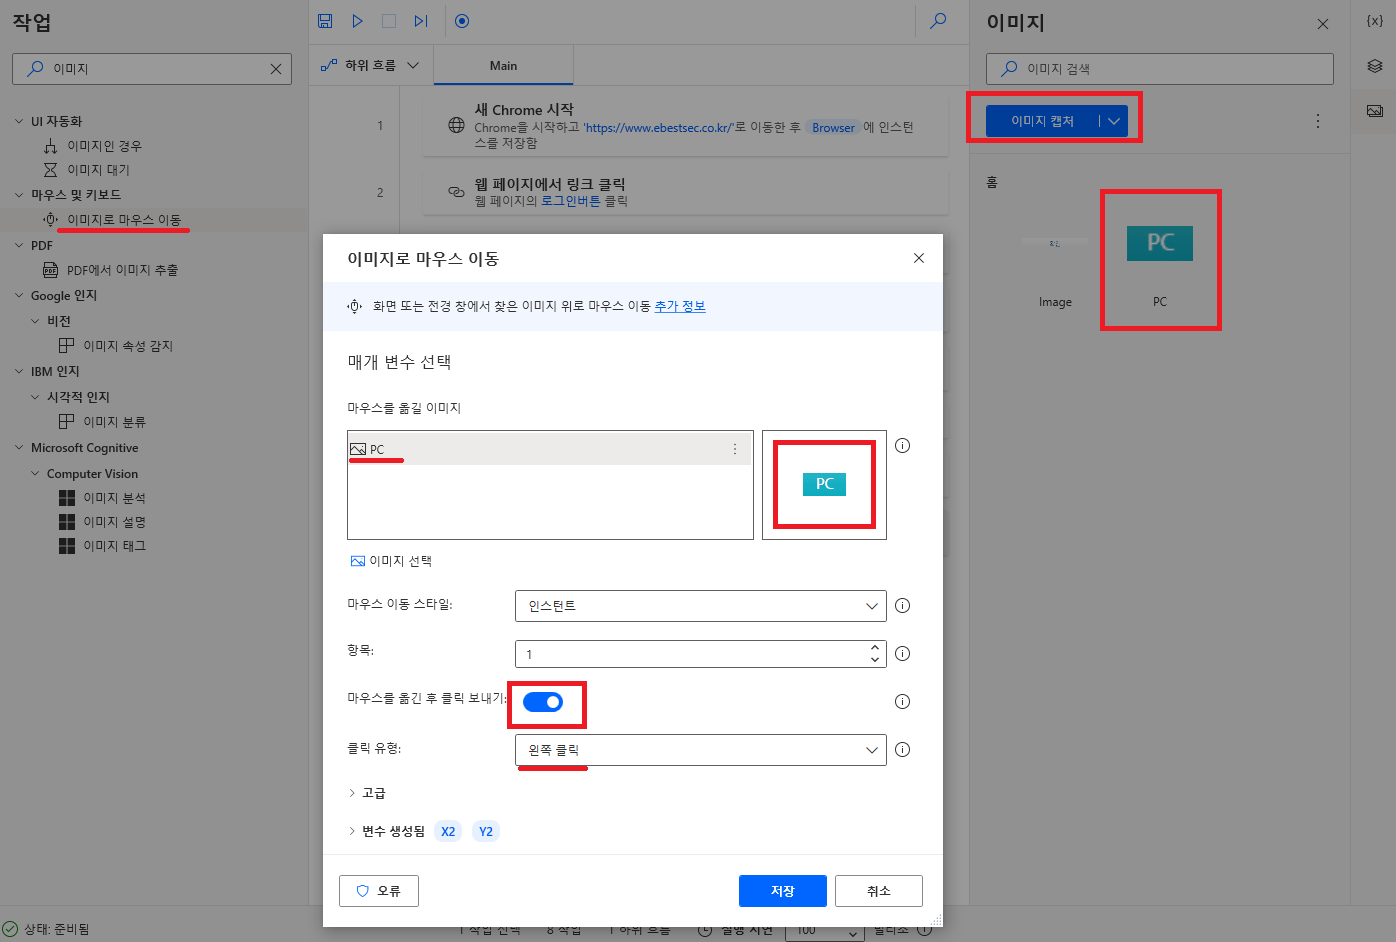Click the 취소 button
The image size is (1396, 942).
click(x=879, y=891)
